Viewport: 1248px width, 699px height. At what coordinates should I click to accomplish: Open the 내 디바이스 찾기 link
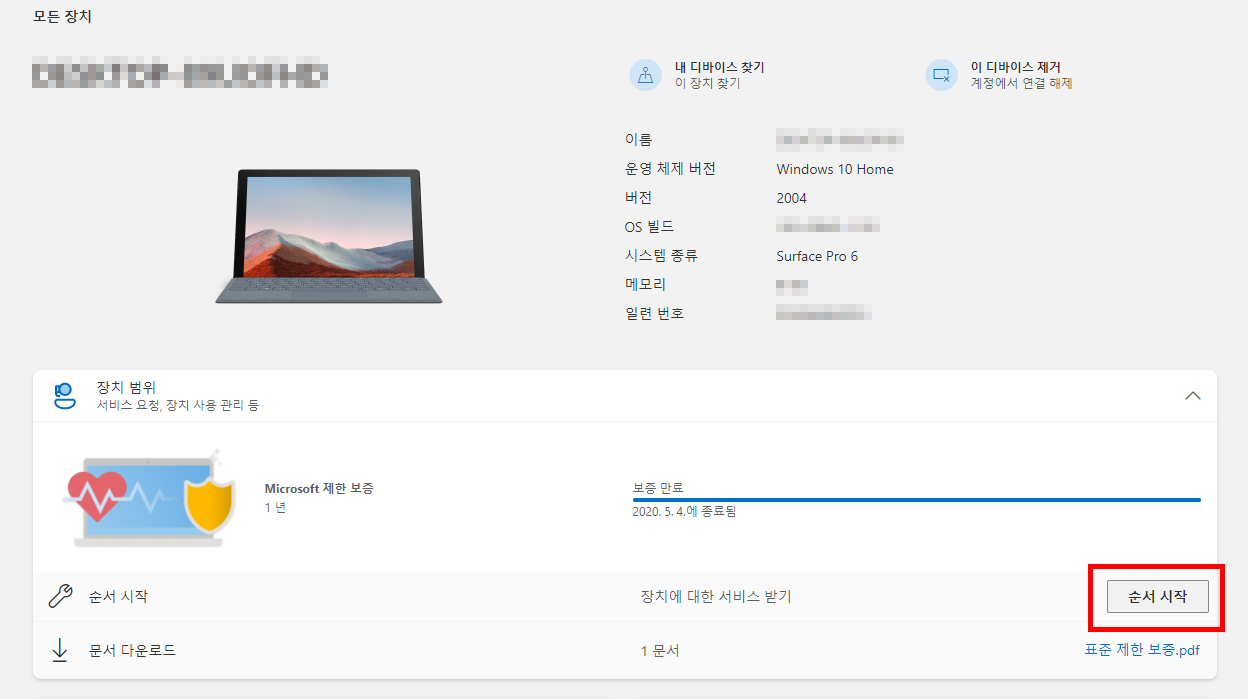[x=719, y=67]
